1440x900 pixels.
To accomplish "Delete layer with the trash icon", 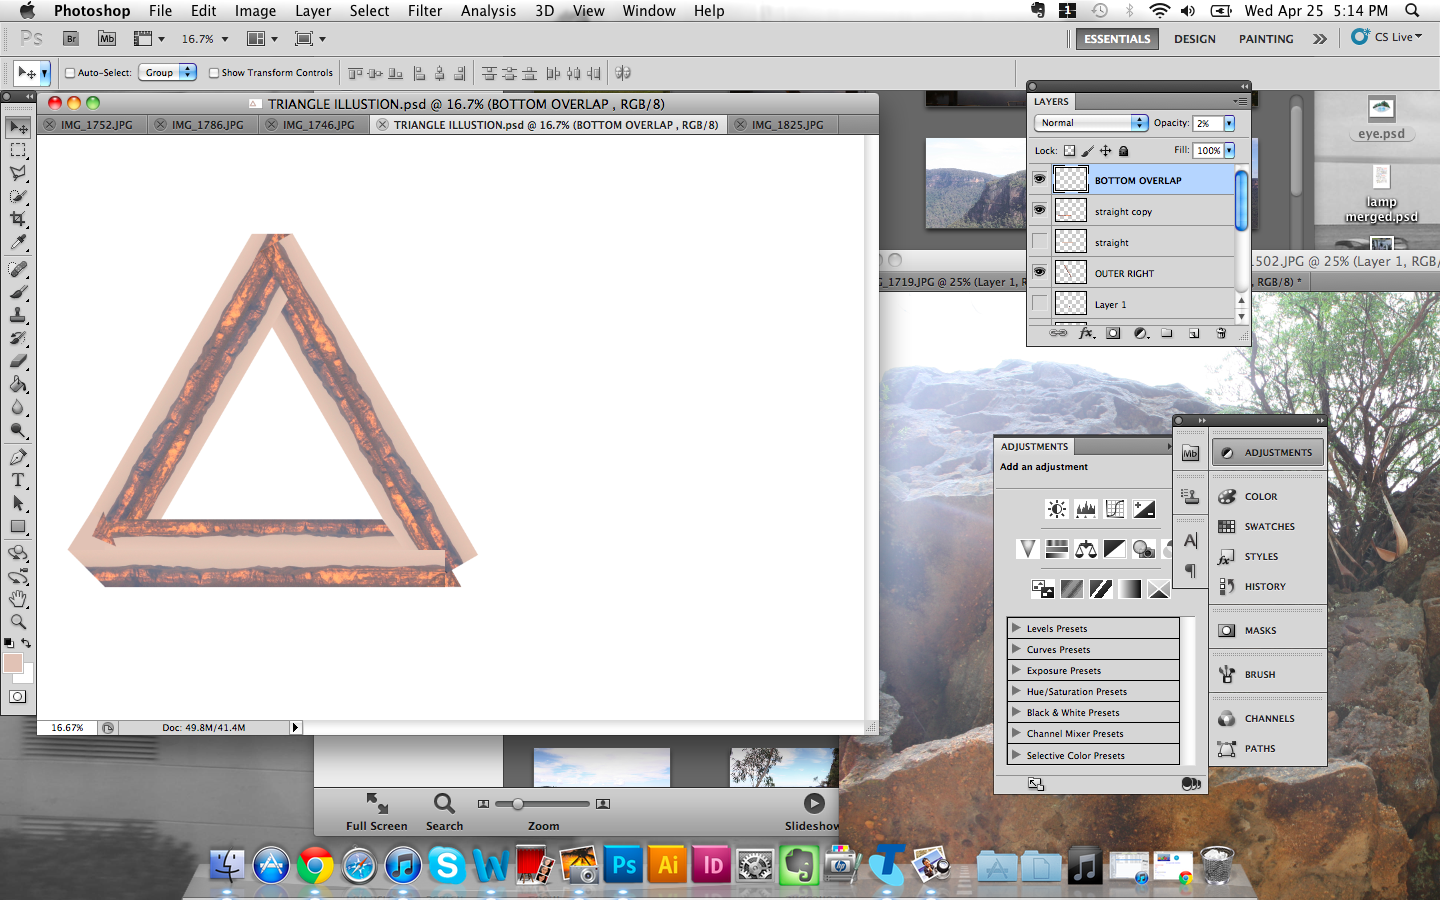I will click(x=1221, y=333).
